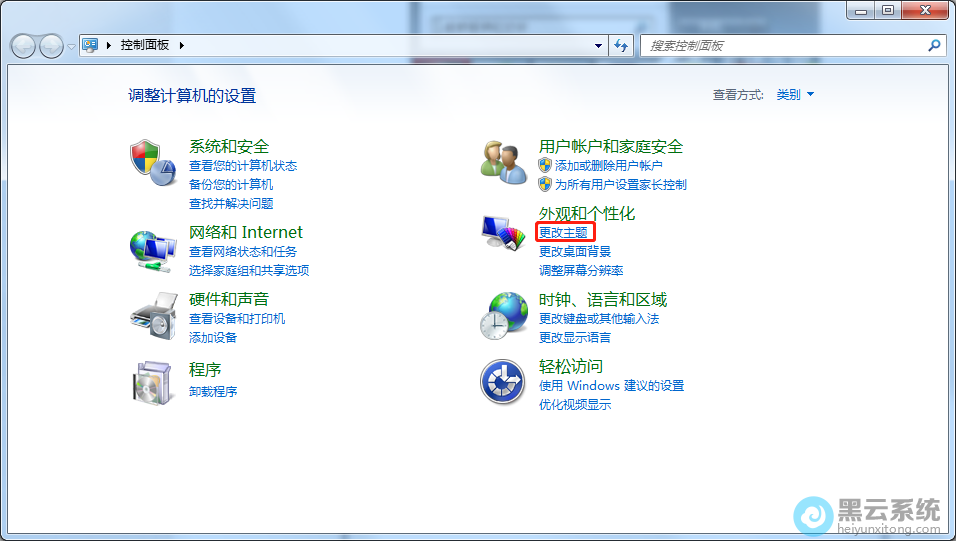This screenshot has height=541, width=956.
Task: Expand the 控制面板 breadcrumb arrow
Action: (x=182, y=46)
